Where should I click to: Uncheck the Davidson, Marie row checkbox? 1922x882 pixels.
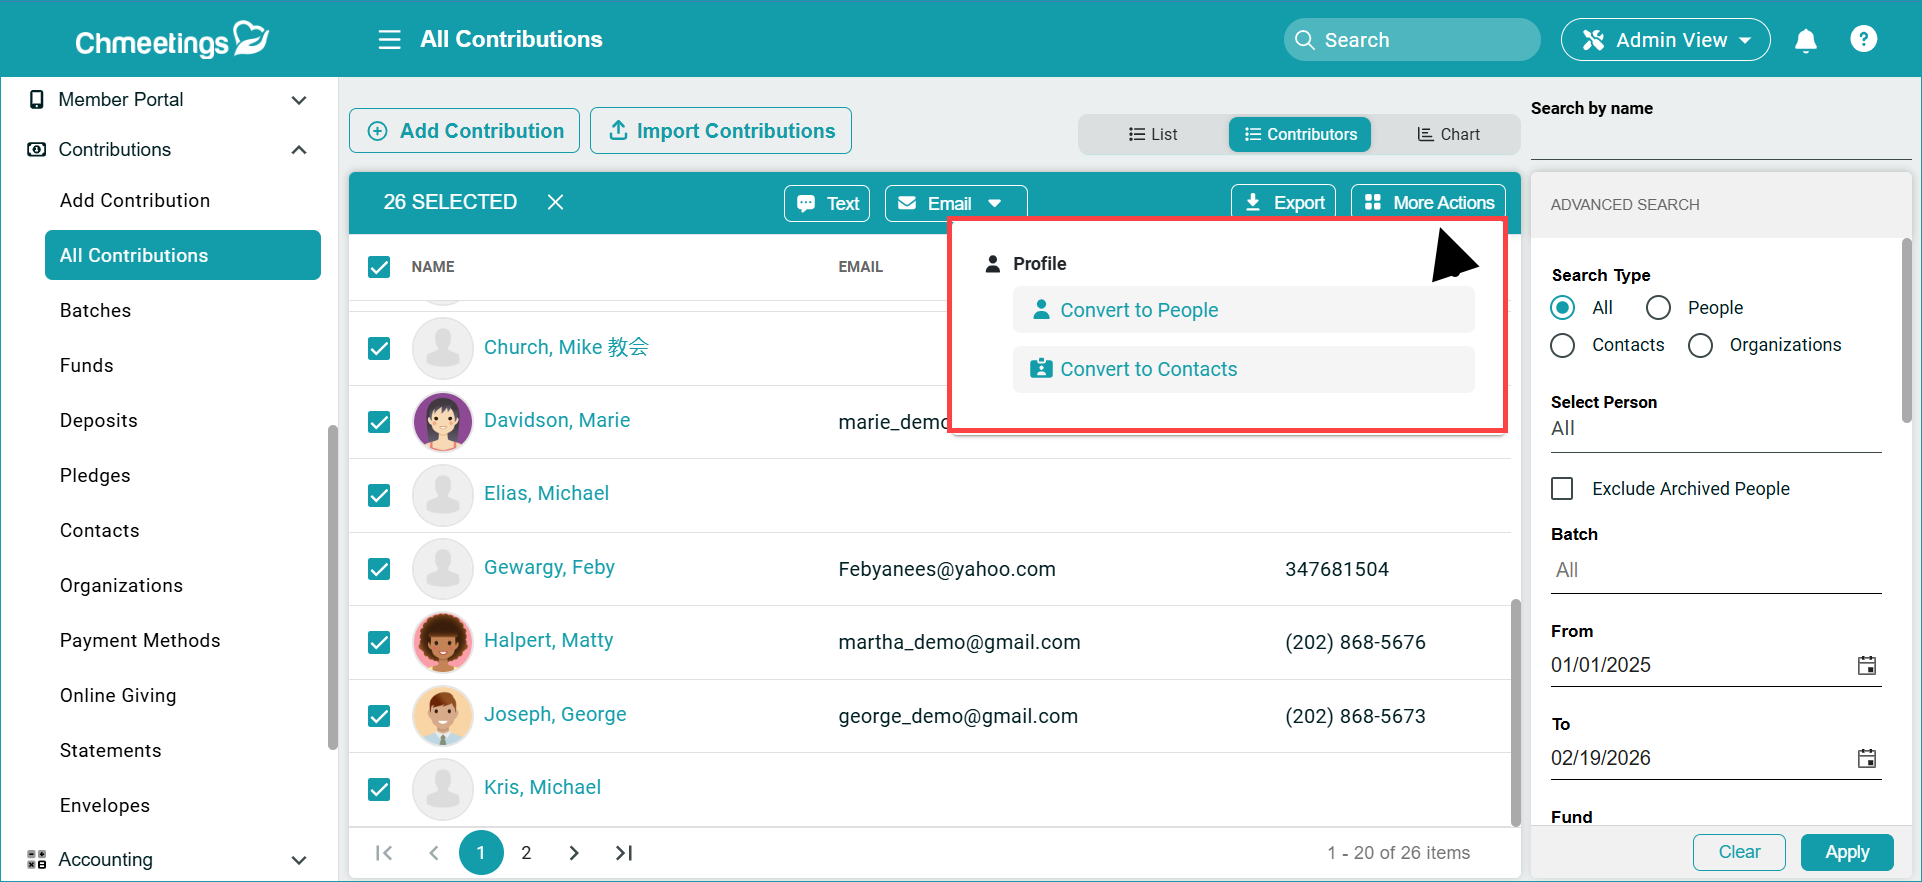tap(379, 422)
